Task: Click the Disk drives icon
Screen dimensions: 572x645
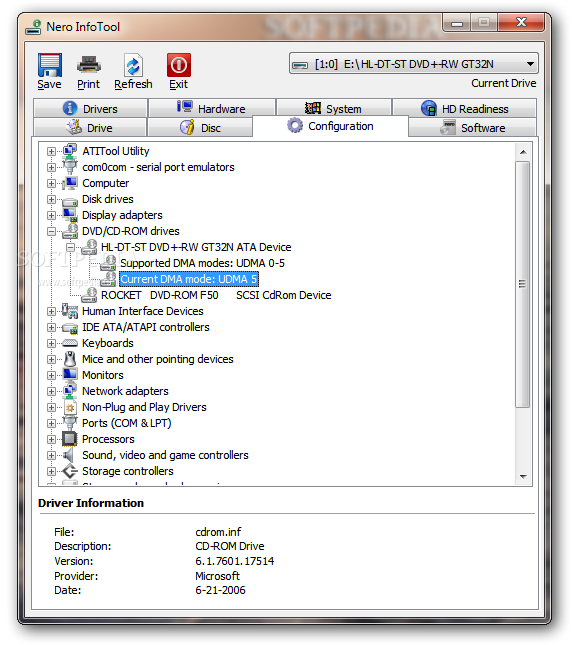Action: 70,200
